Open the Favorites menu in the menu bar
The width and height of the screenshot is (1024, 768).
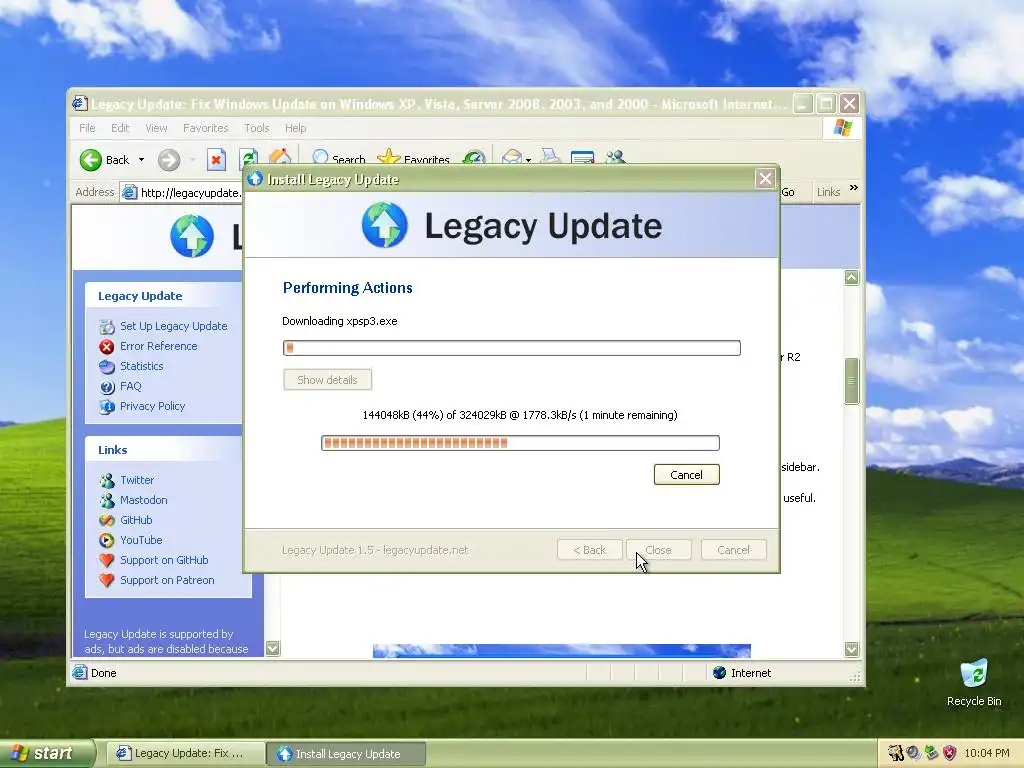[206, 128]
